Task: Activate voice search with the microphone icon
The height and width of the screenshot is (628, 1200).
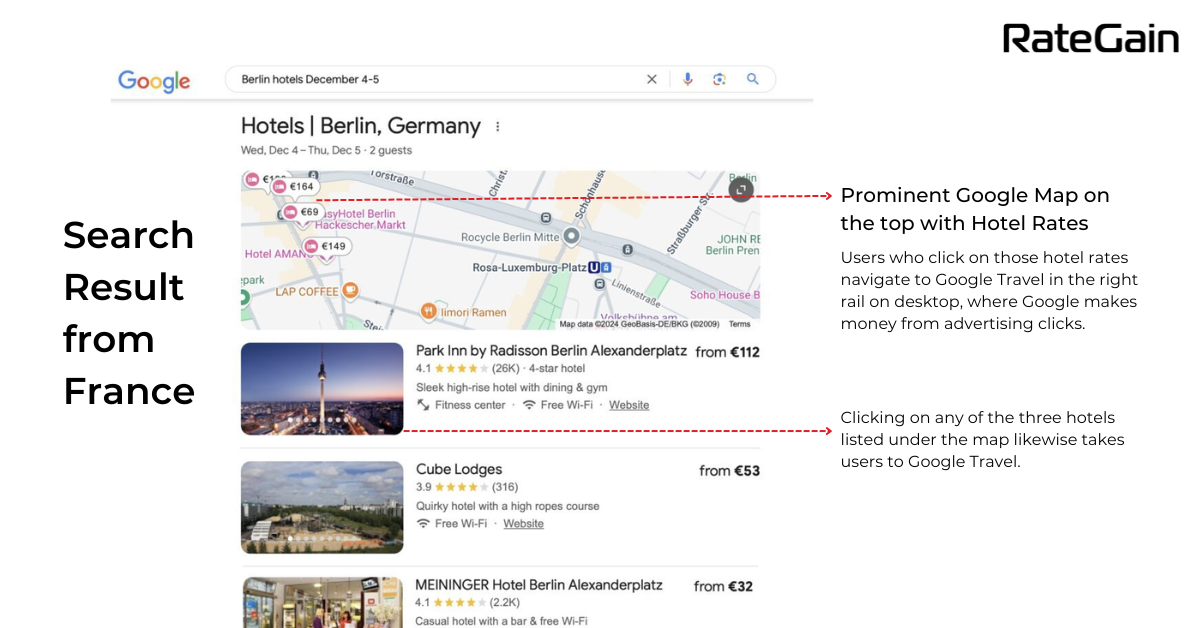Action: [x=686, y=78]
